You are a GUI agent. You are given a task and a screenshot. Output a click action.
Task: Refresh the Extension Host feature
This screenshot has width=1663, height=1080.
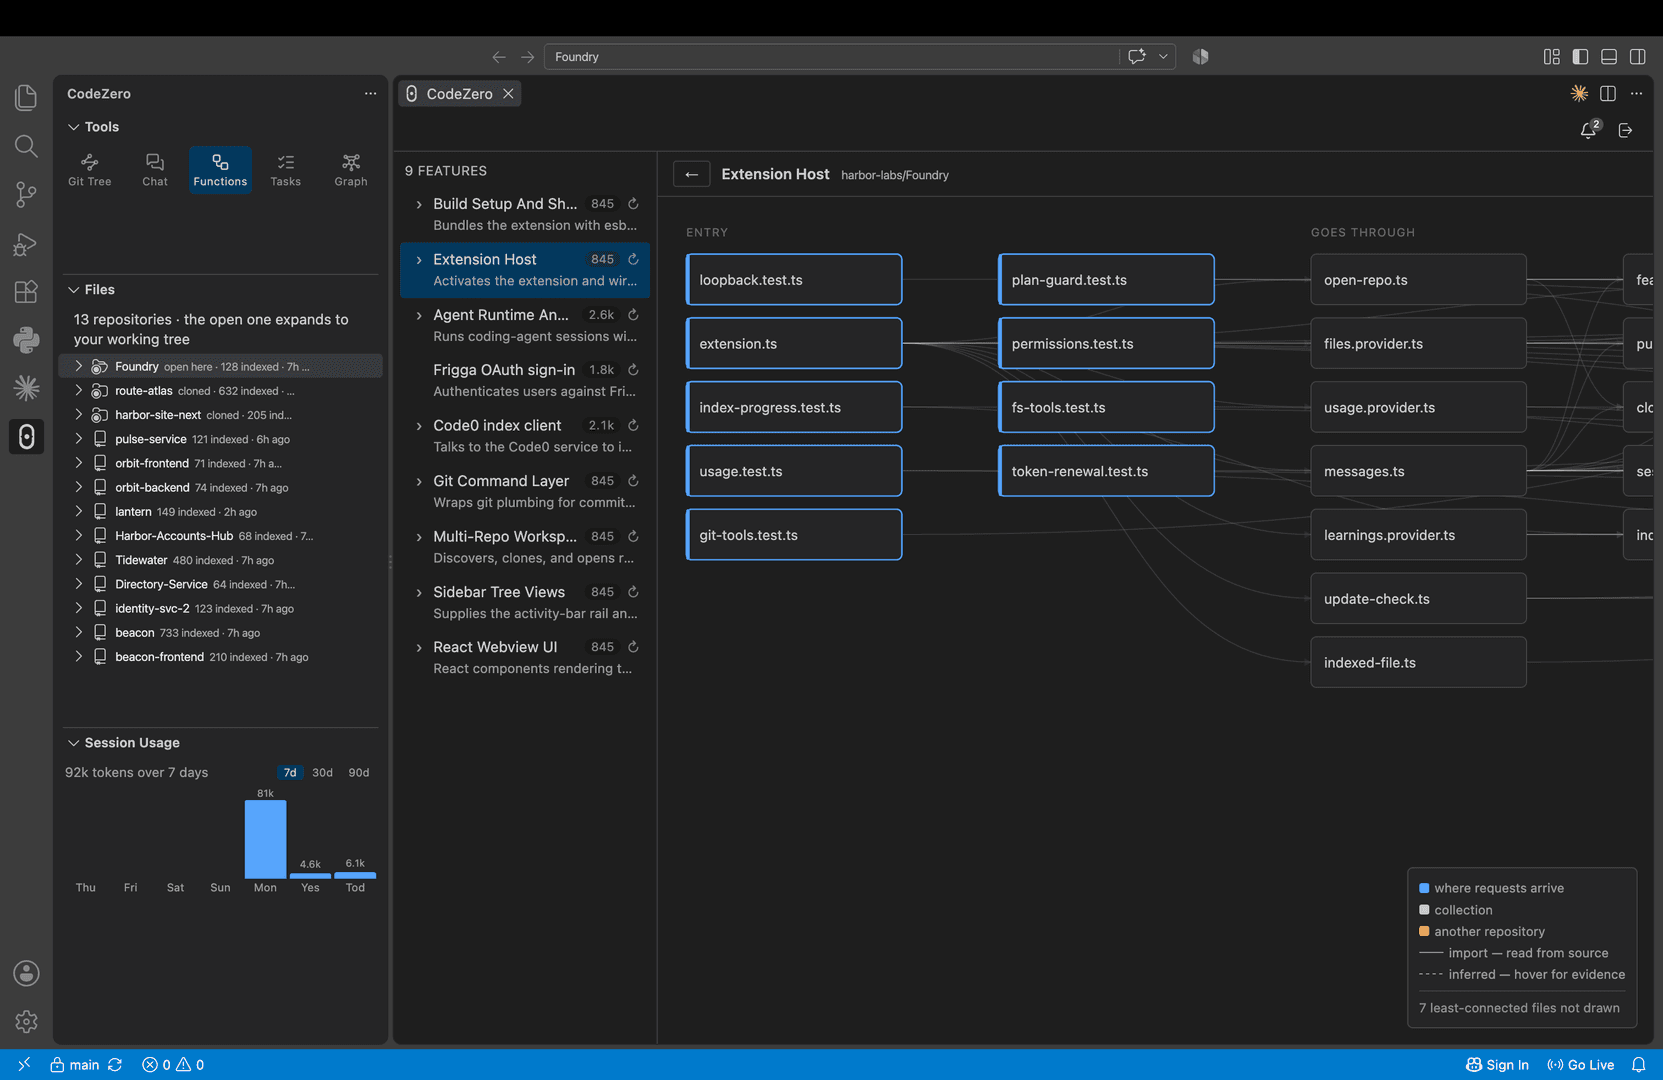pos(633,259)
